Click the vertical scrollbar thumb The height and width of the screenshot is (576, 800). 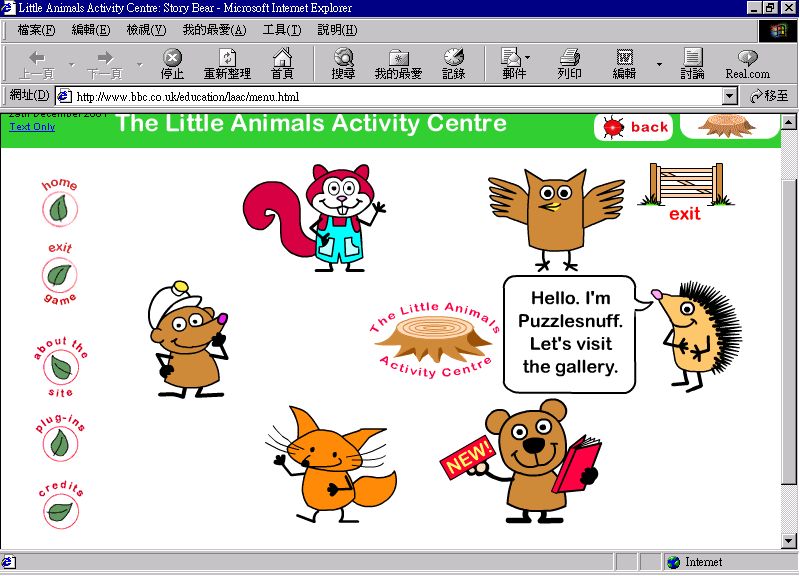[x=788, y=332]
